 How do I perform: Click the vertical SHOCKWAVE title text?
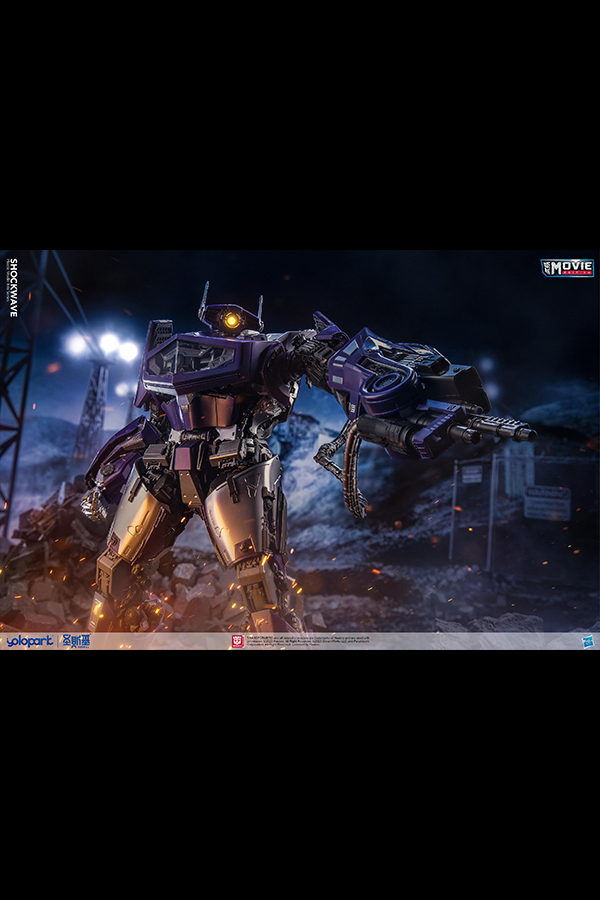(13, 287)
